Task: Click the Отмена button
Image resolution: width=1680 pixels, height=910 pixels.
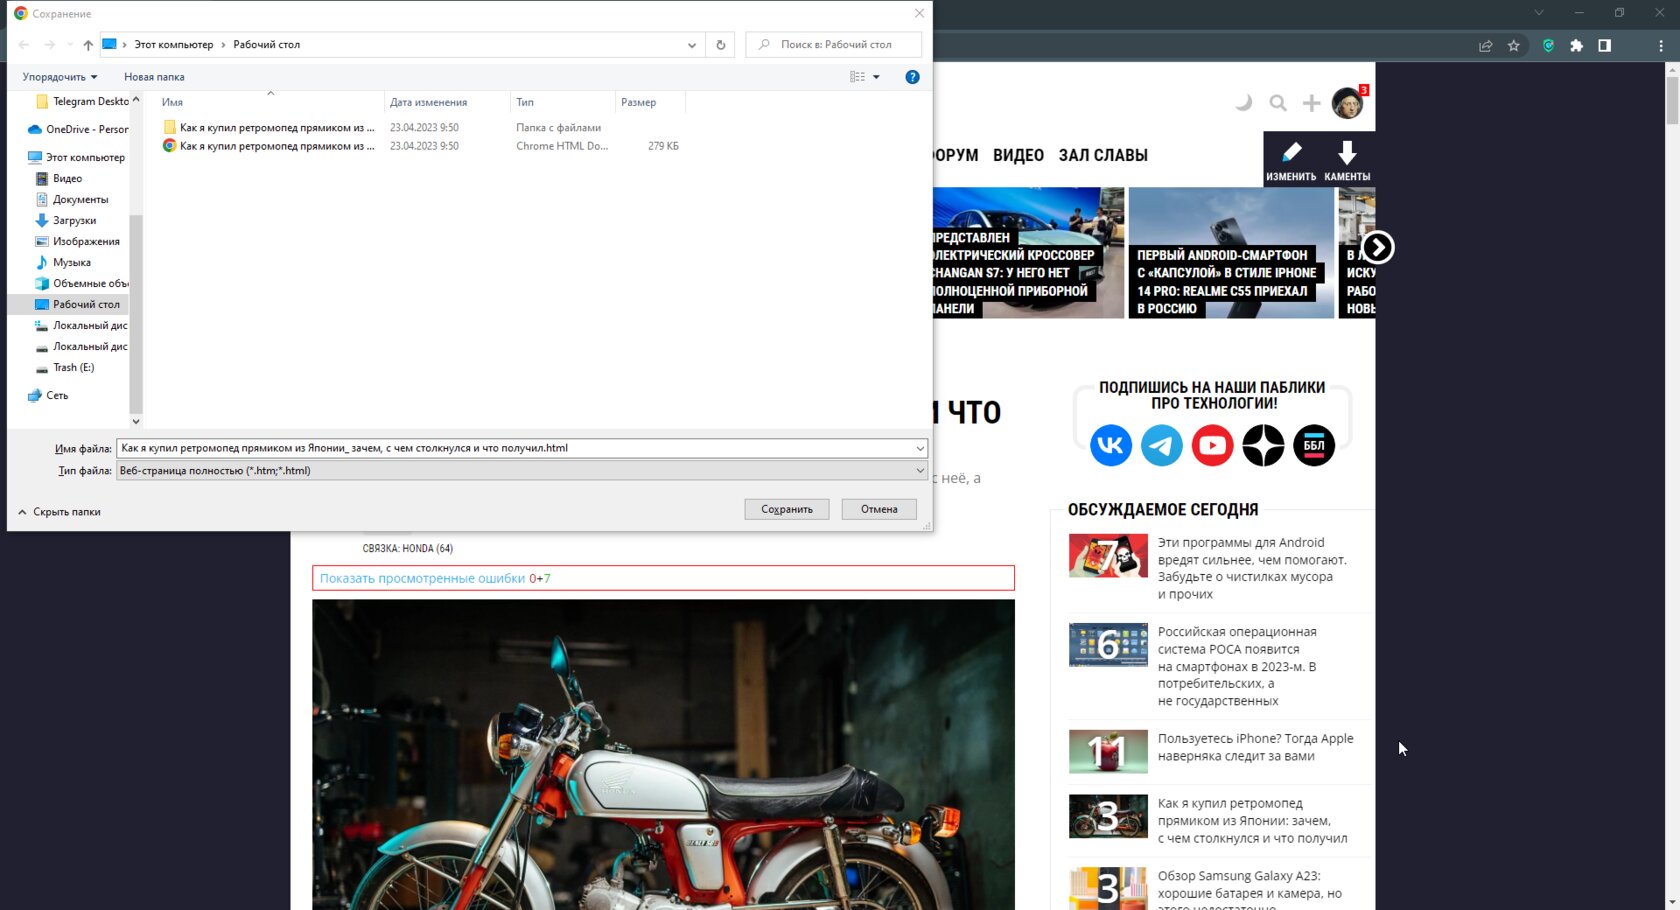Action: [x=879, y=509]
